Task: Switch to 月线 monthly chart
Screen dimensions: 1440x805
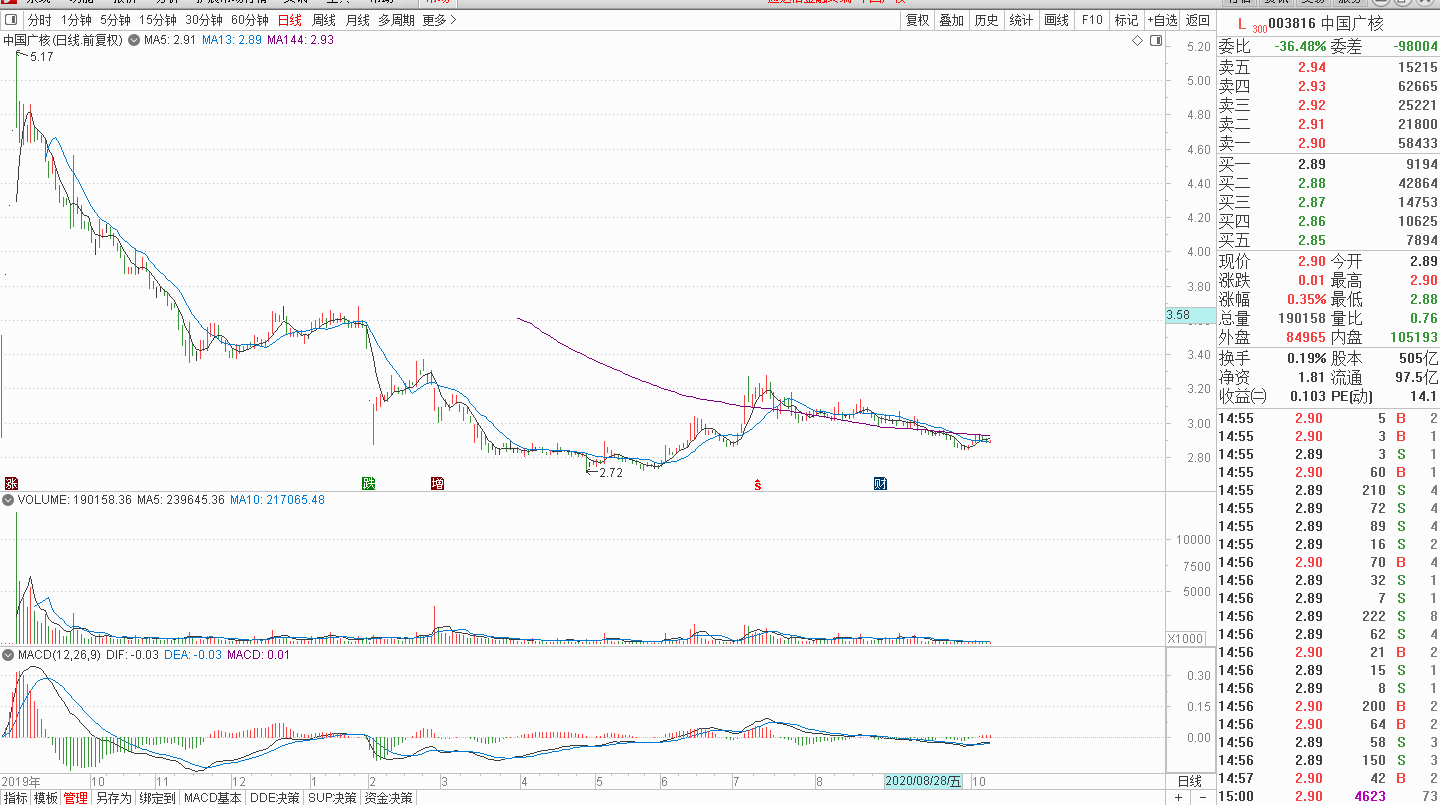Action: (x=357, y=20)
